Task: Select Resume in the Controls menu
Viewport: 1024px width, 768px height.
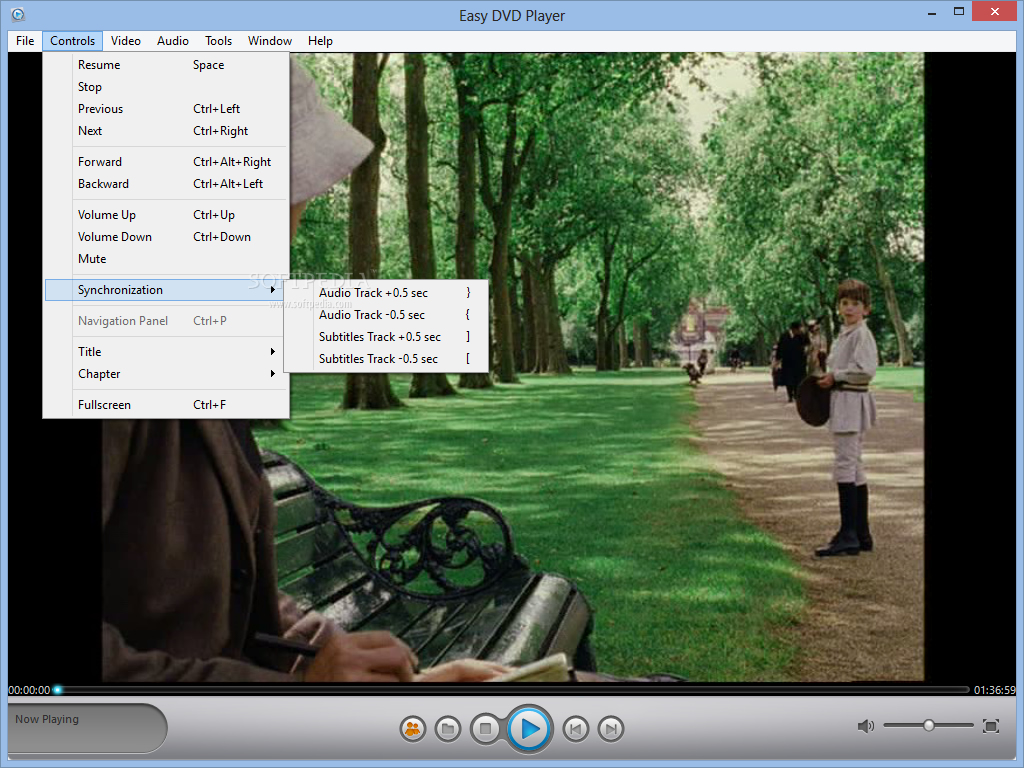Action: (167, 65)
